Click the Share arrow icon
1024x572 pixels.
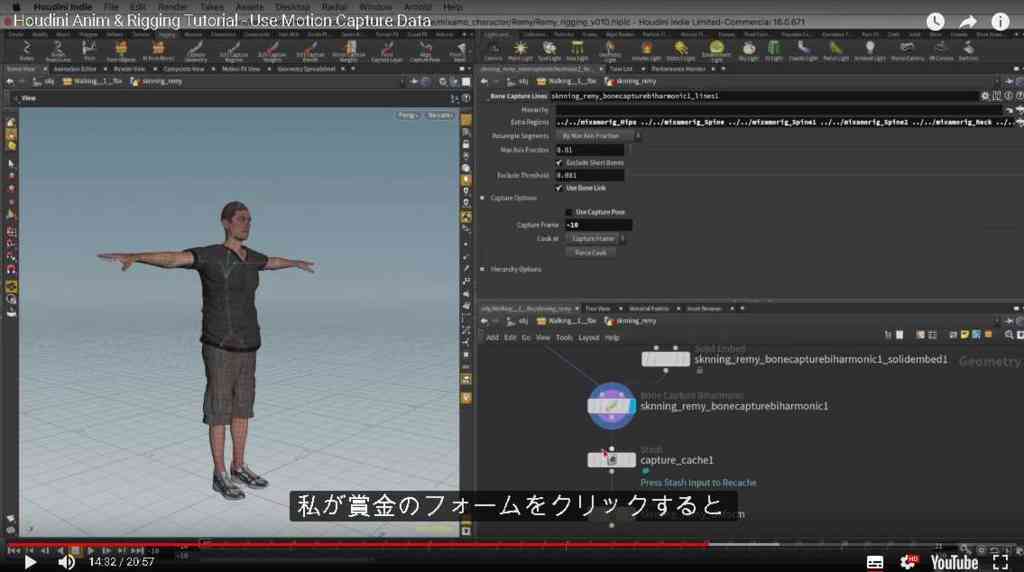968,22
